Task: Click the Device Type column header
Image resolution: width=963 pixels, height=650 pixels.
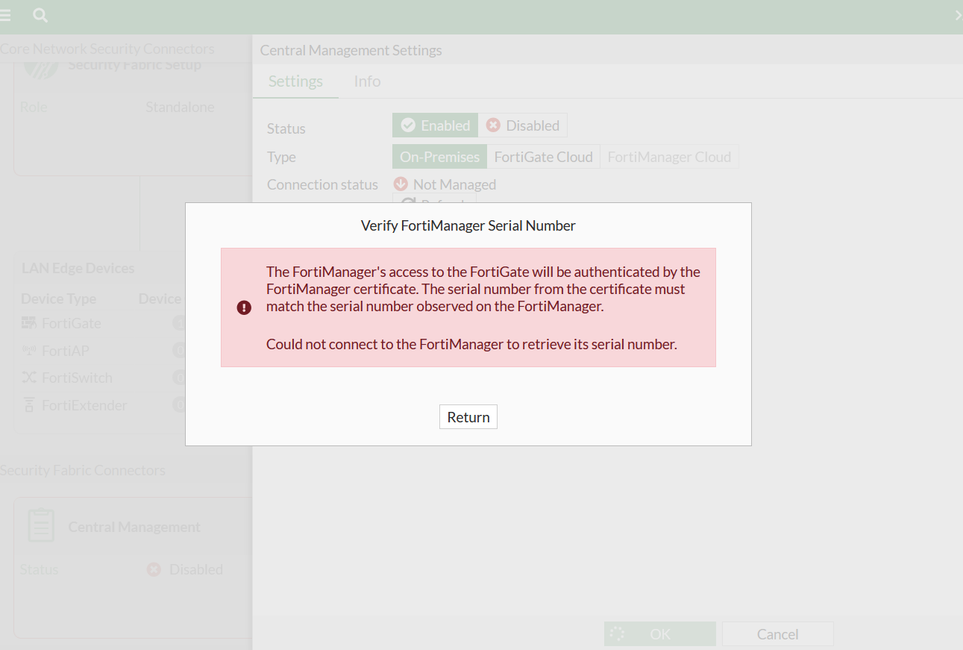Action: (x=58, y=299)
